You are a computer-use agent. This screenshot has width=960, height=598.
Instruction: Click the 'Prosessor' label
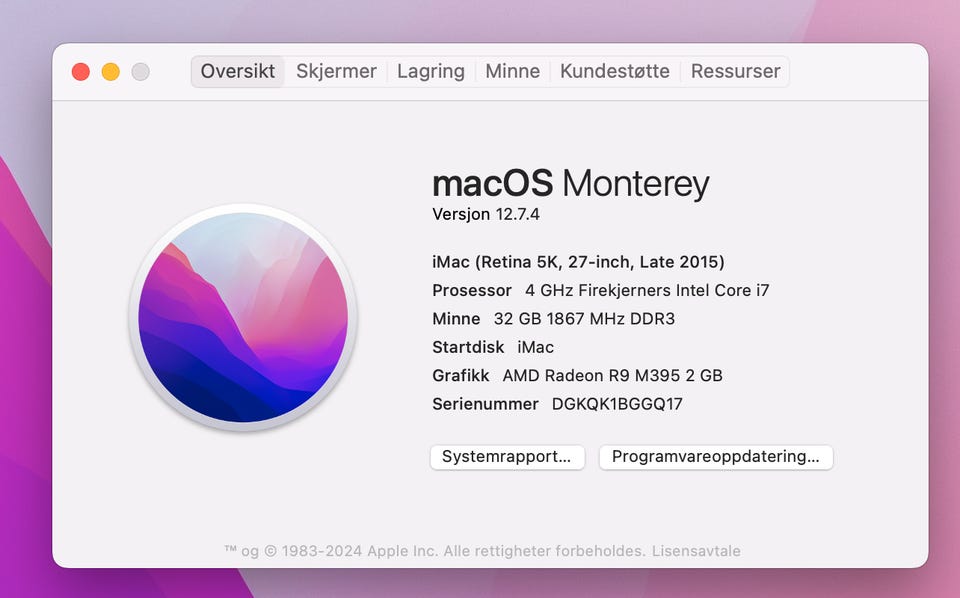point(472,290)
